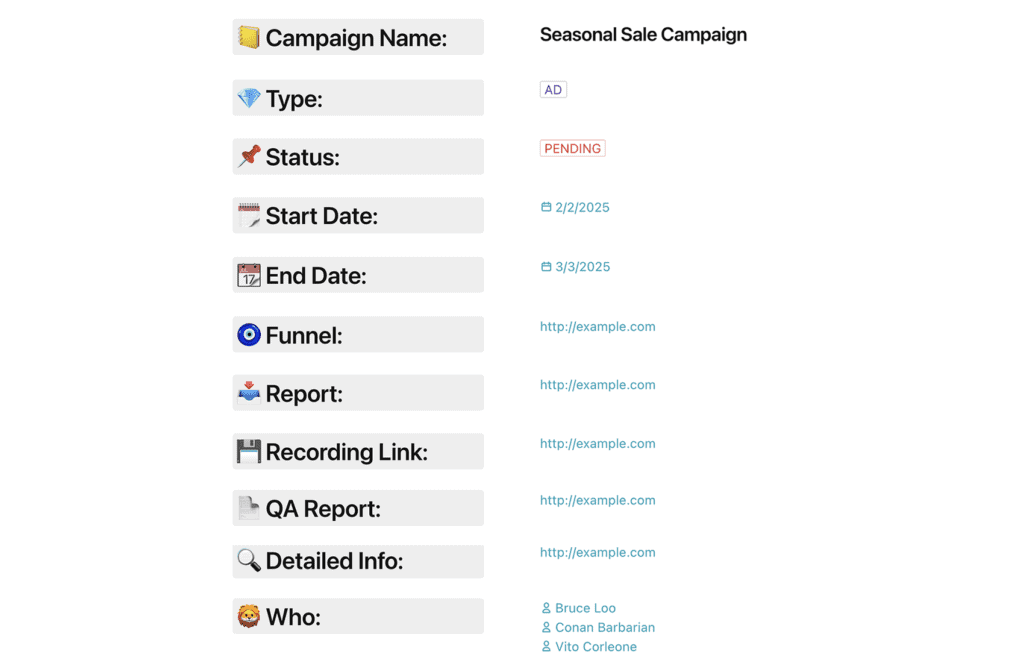Image resolution: width=1024 pixels, height=663 pixels.
Task: Select the Vito Corleone person mention
Action: tap(595, 647)
